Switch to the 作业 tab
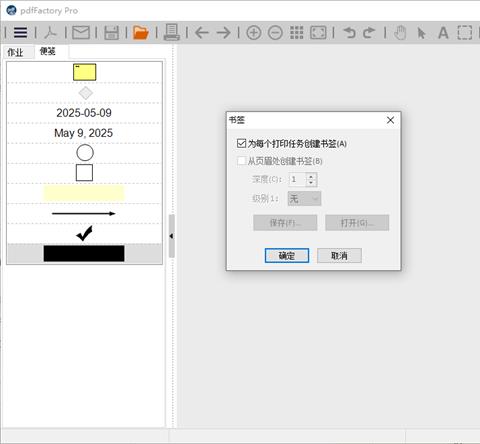Screen dimensions: 480x444 (x=15, y=52)
